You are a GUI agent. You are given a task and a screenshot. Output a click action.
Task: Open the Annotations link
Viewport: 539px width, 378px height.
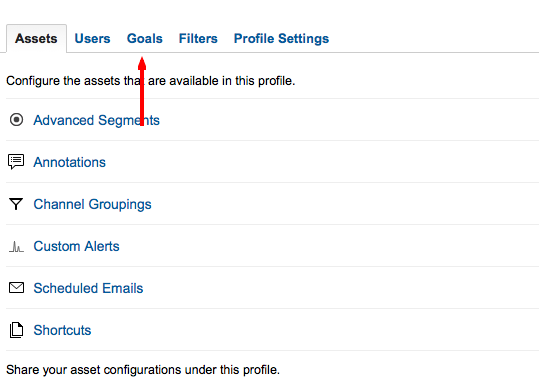69,162
